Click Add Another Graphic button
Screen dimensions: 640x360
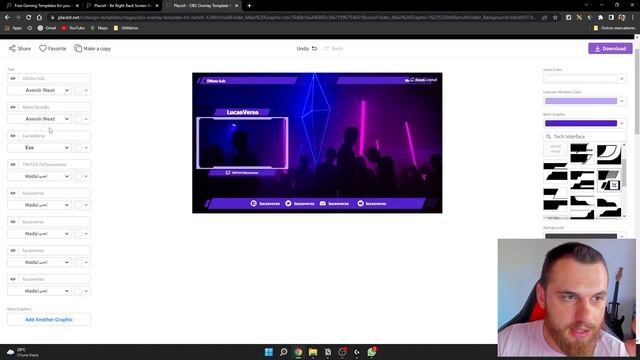point(49,320)
